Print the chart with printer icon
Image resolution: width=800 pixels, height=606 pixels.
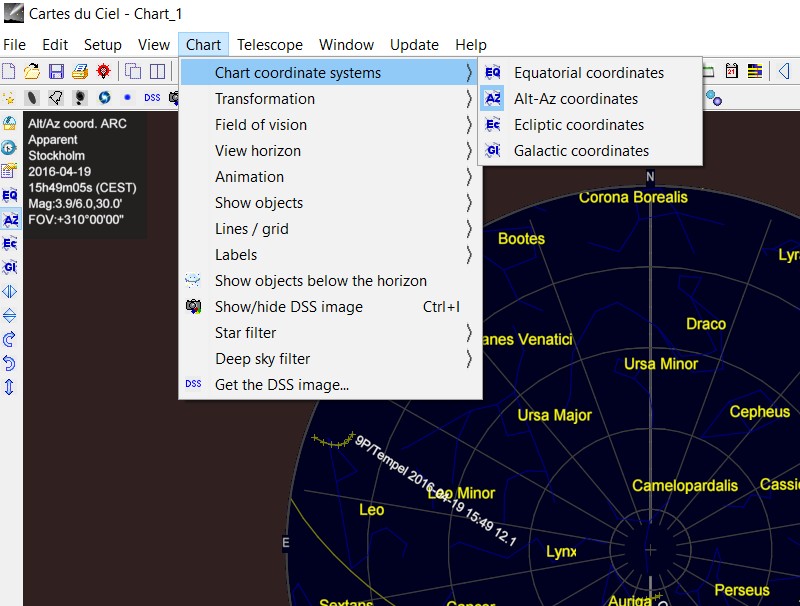click(80, 71)
